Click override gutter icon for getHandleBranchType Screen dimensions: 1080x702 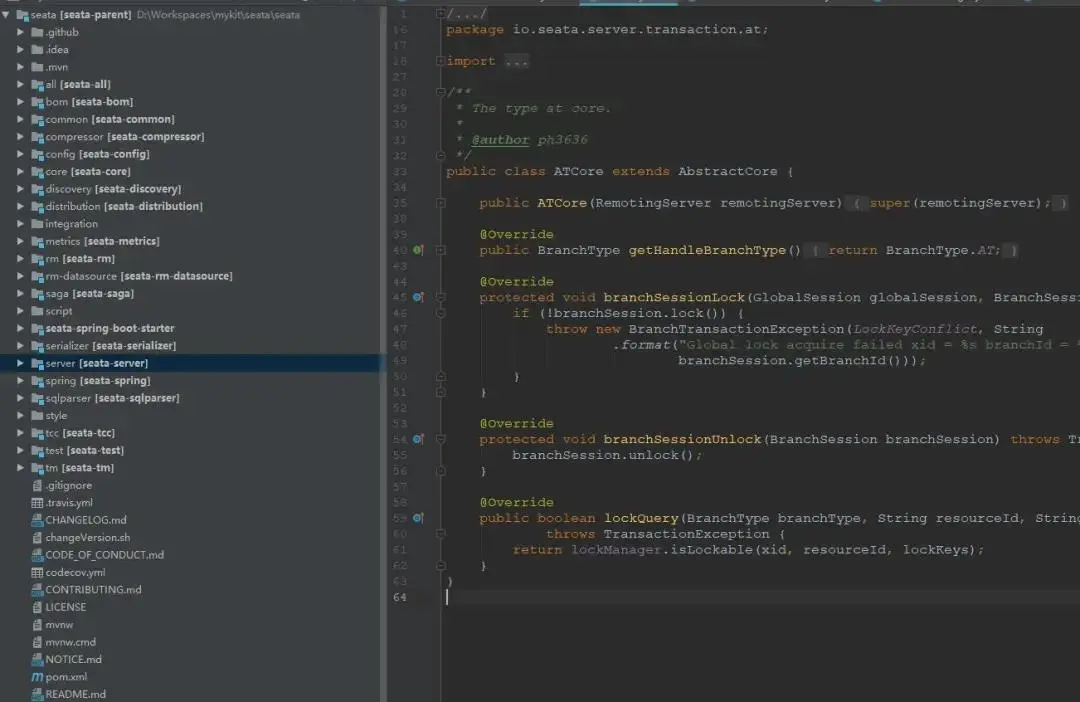click(418, 250)
